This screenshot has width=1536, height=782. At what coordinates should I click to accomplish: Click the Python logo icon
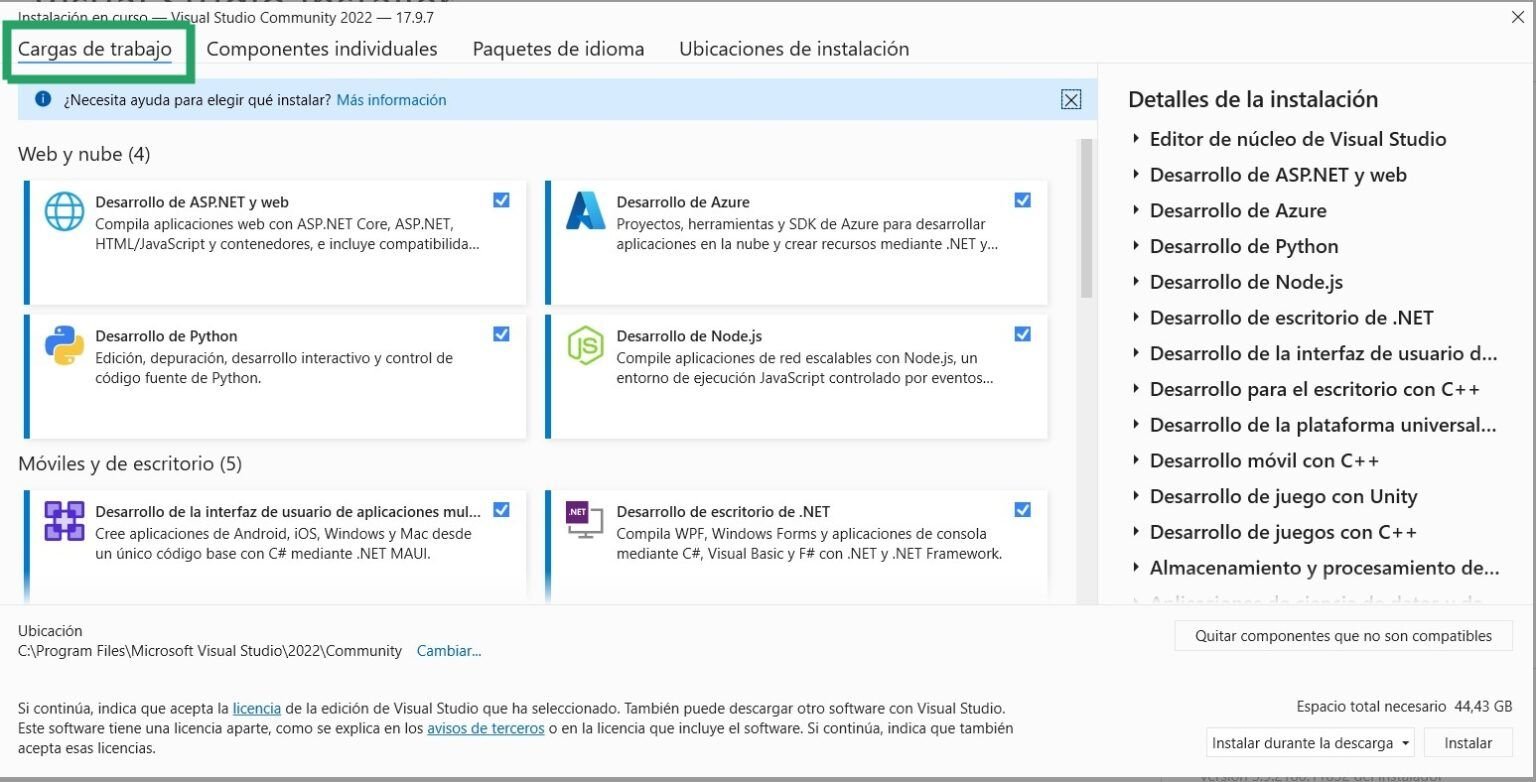64,345
